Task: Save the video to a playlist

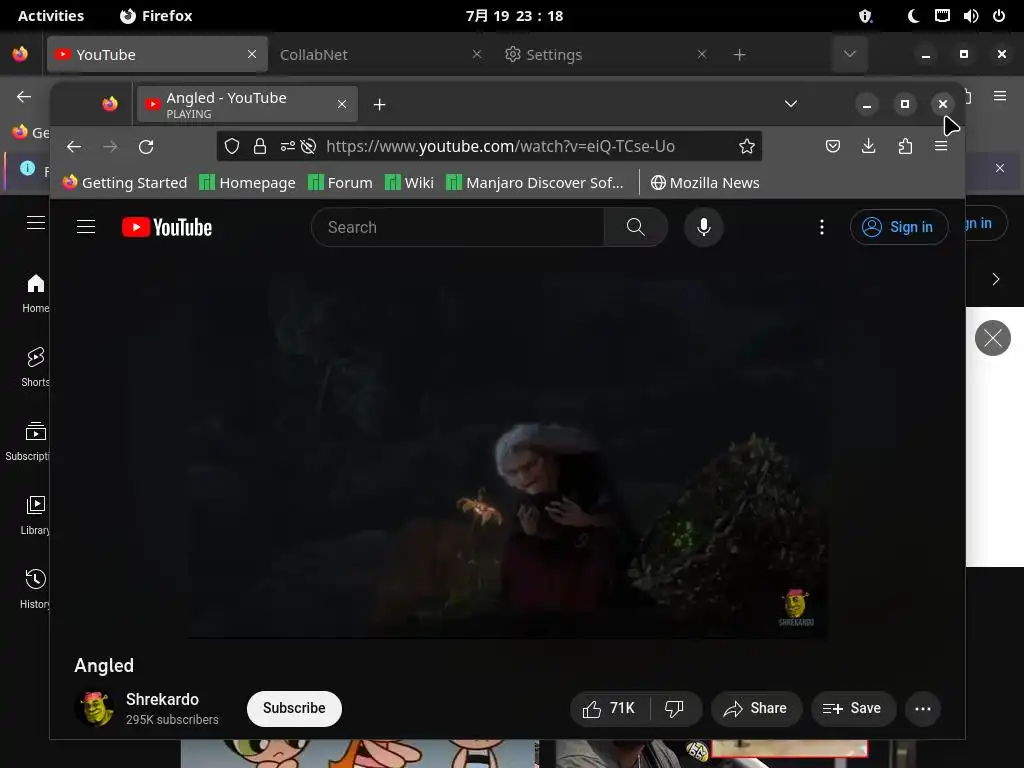Action: (852, 709)
